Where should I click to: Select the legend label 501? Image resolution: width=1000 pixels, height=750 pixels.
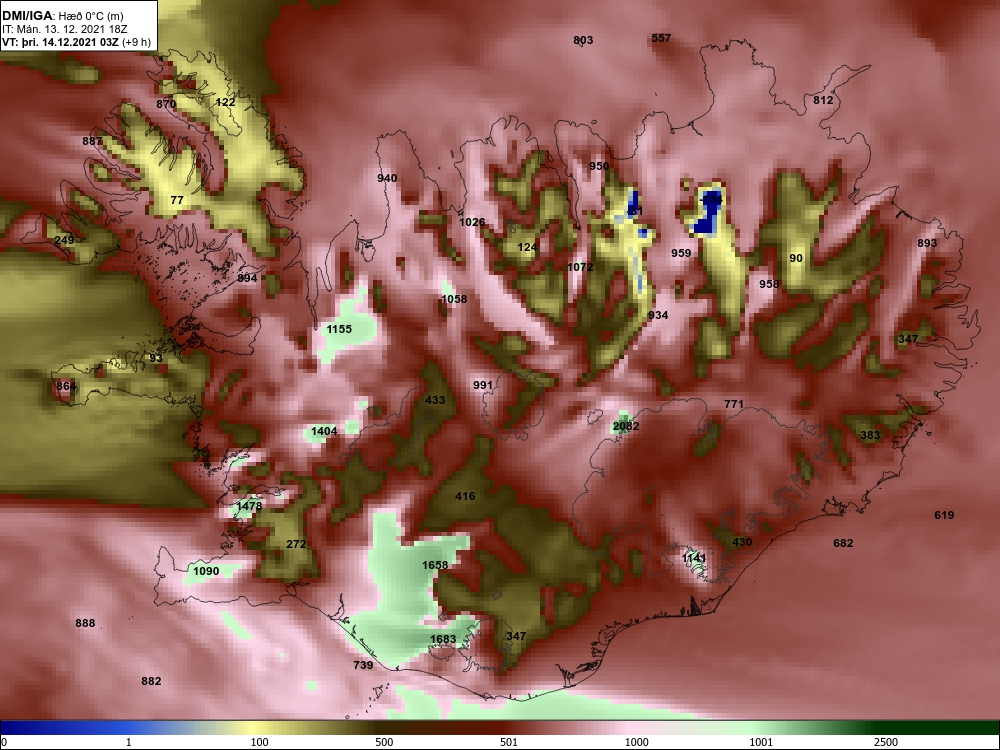point(509,742)
